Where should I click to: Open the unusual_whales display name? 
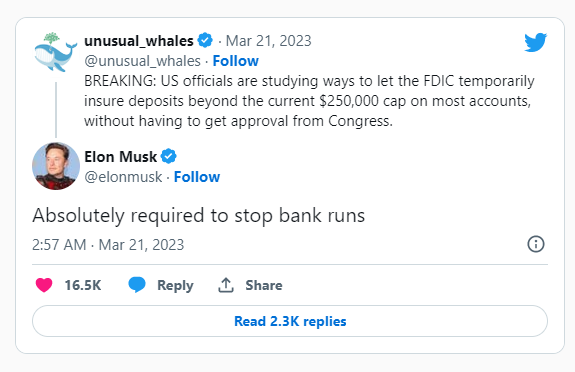click(x=139, y=41)
